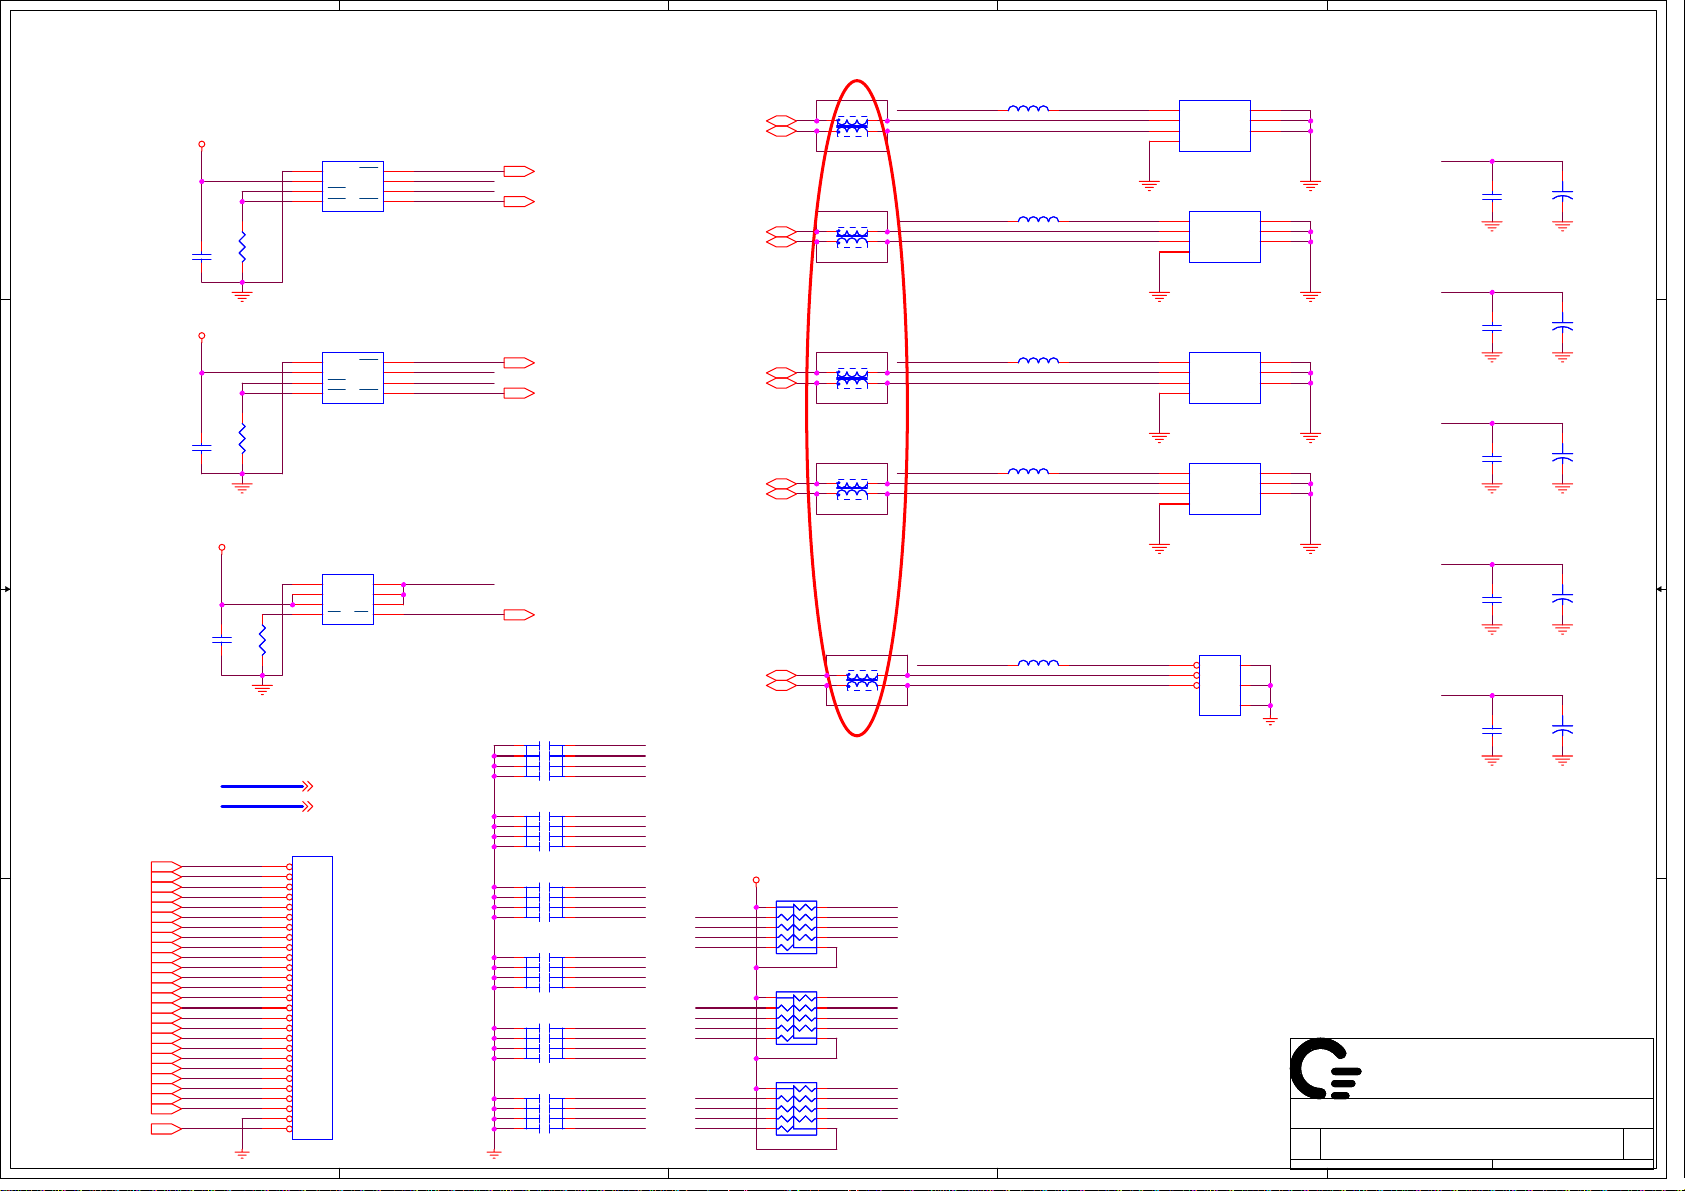Select the tall multi-pin connector block at bottom left
Image resolution: width=1685 pixels, height=1191 pixels.
[x=312, y=998]
